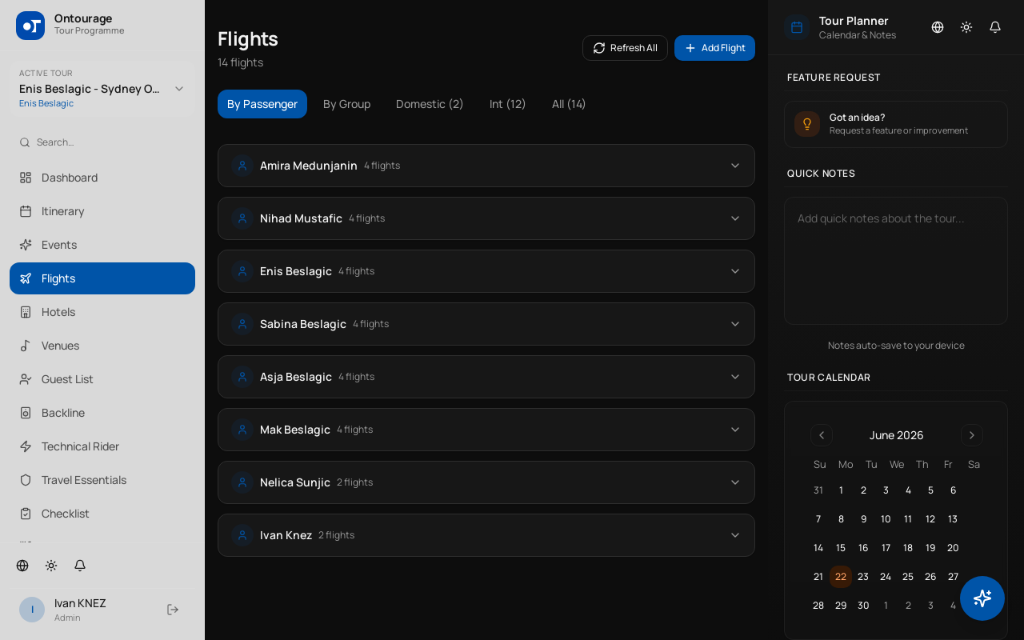Image resolution: width=1024 pixels, height=640 pixels.
Task: Open Itinerary calendar icon in sidebar
Action: tap(25, 211)
